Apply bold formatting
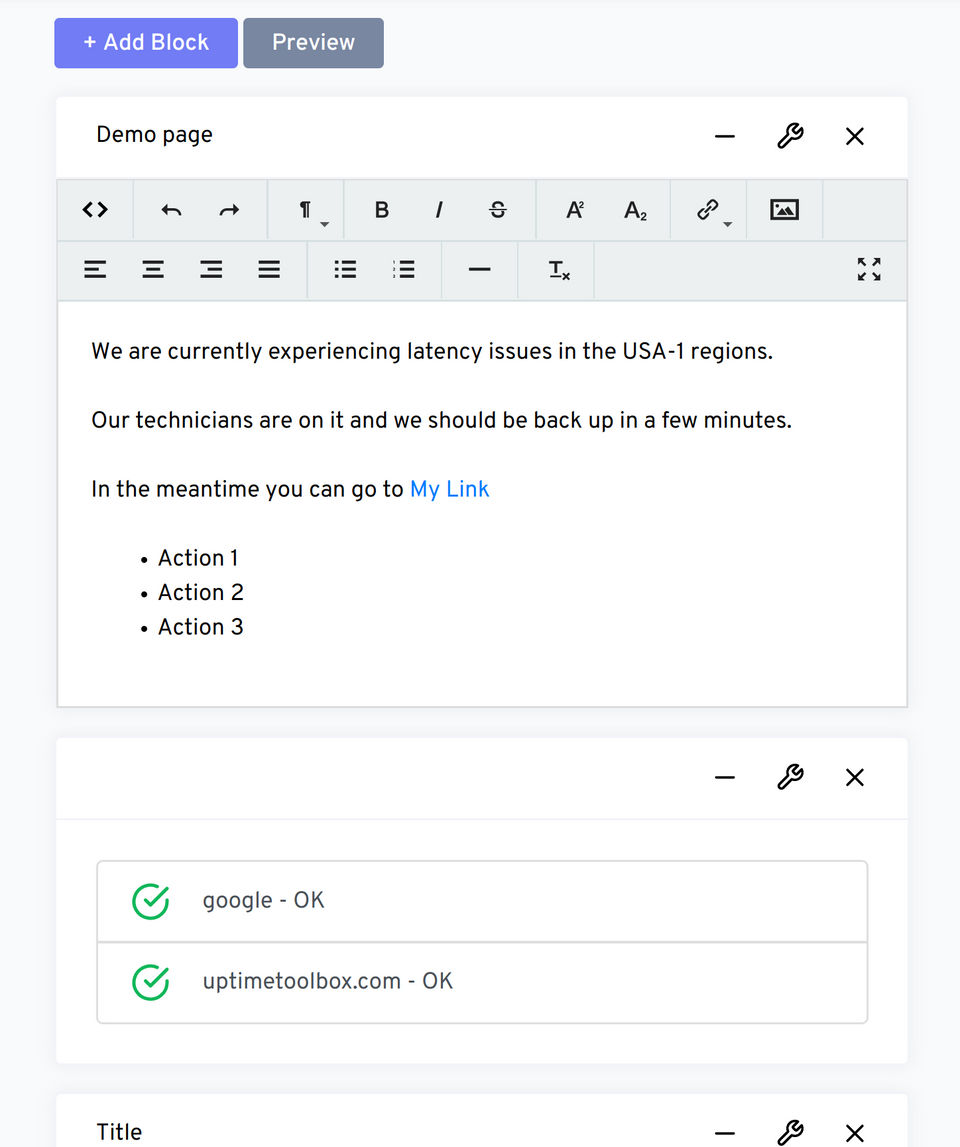This screenshot has width=960, height=1147. tap(381, 211)
